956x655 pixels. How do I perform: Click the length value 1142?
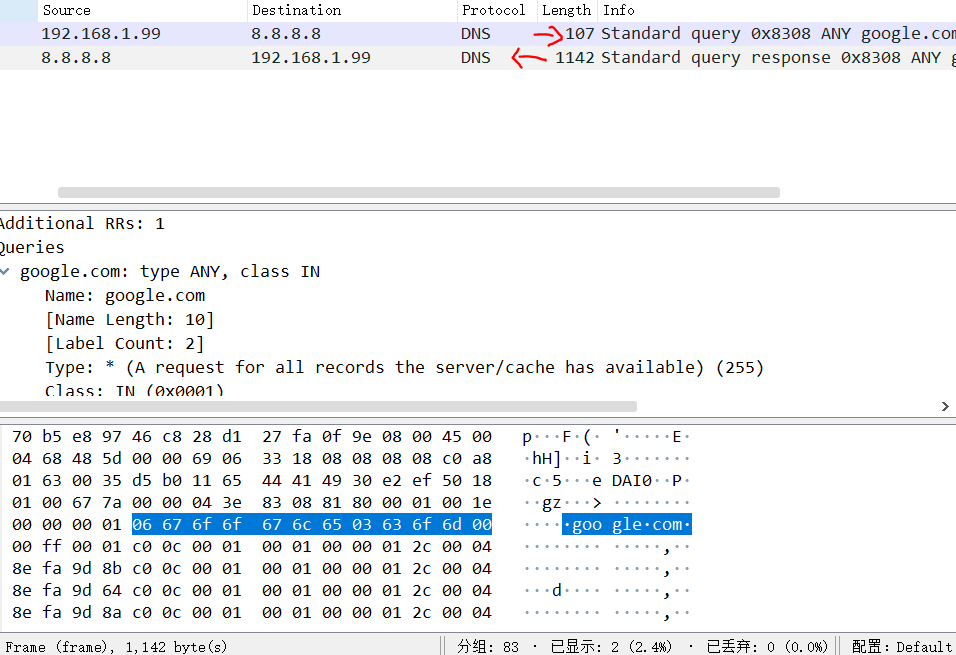(574, 58)
